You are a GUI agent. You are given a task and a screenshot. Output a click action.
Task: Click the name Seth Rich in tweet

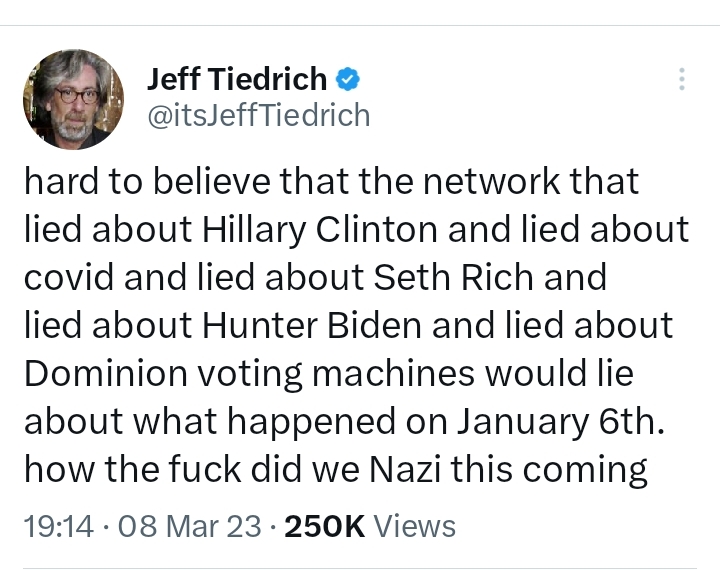(453, 277)
